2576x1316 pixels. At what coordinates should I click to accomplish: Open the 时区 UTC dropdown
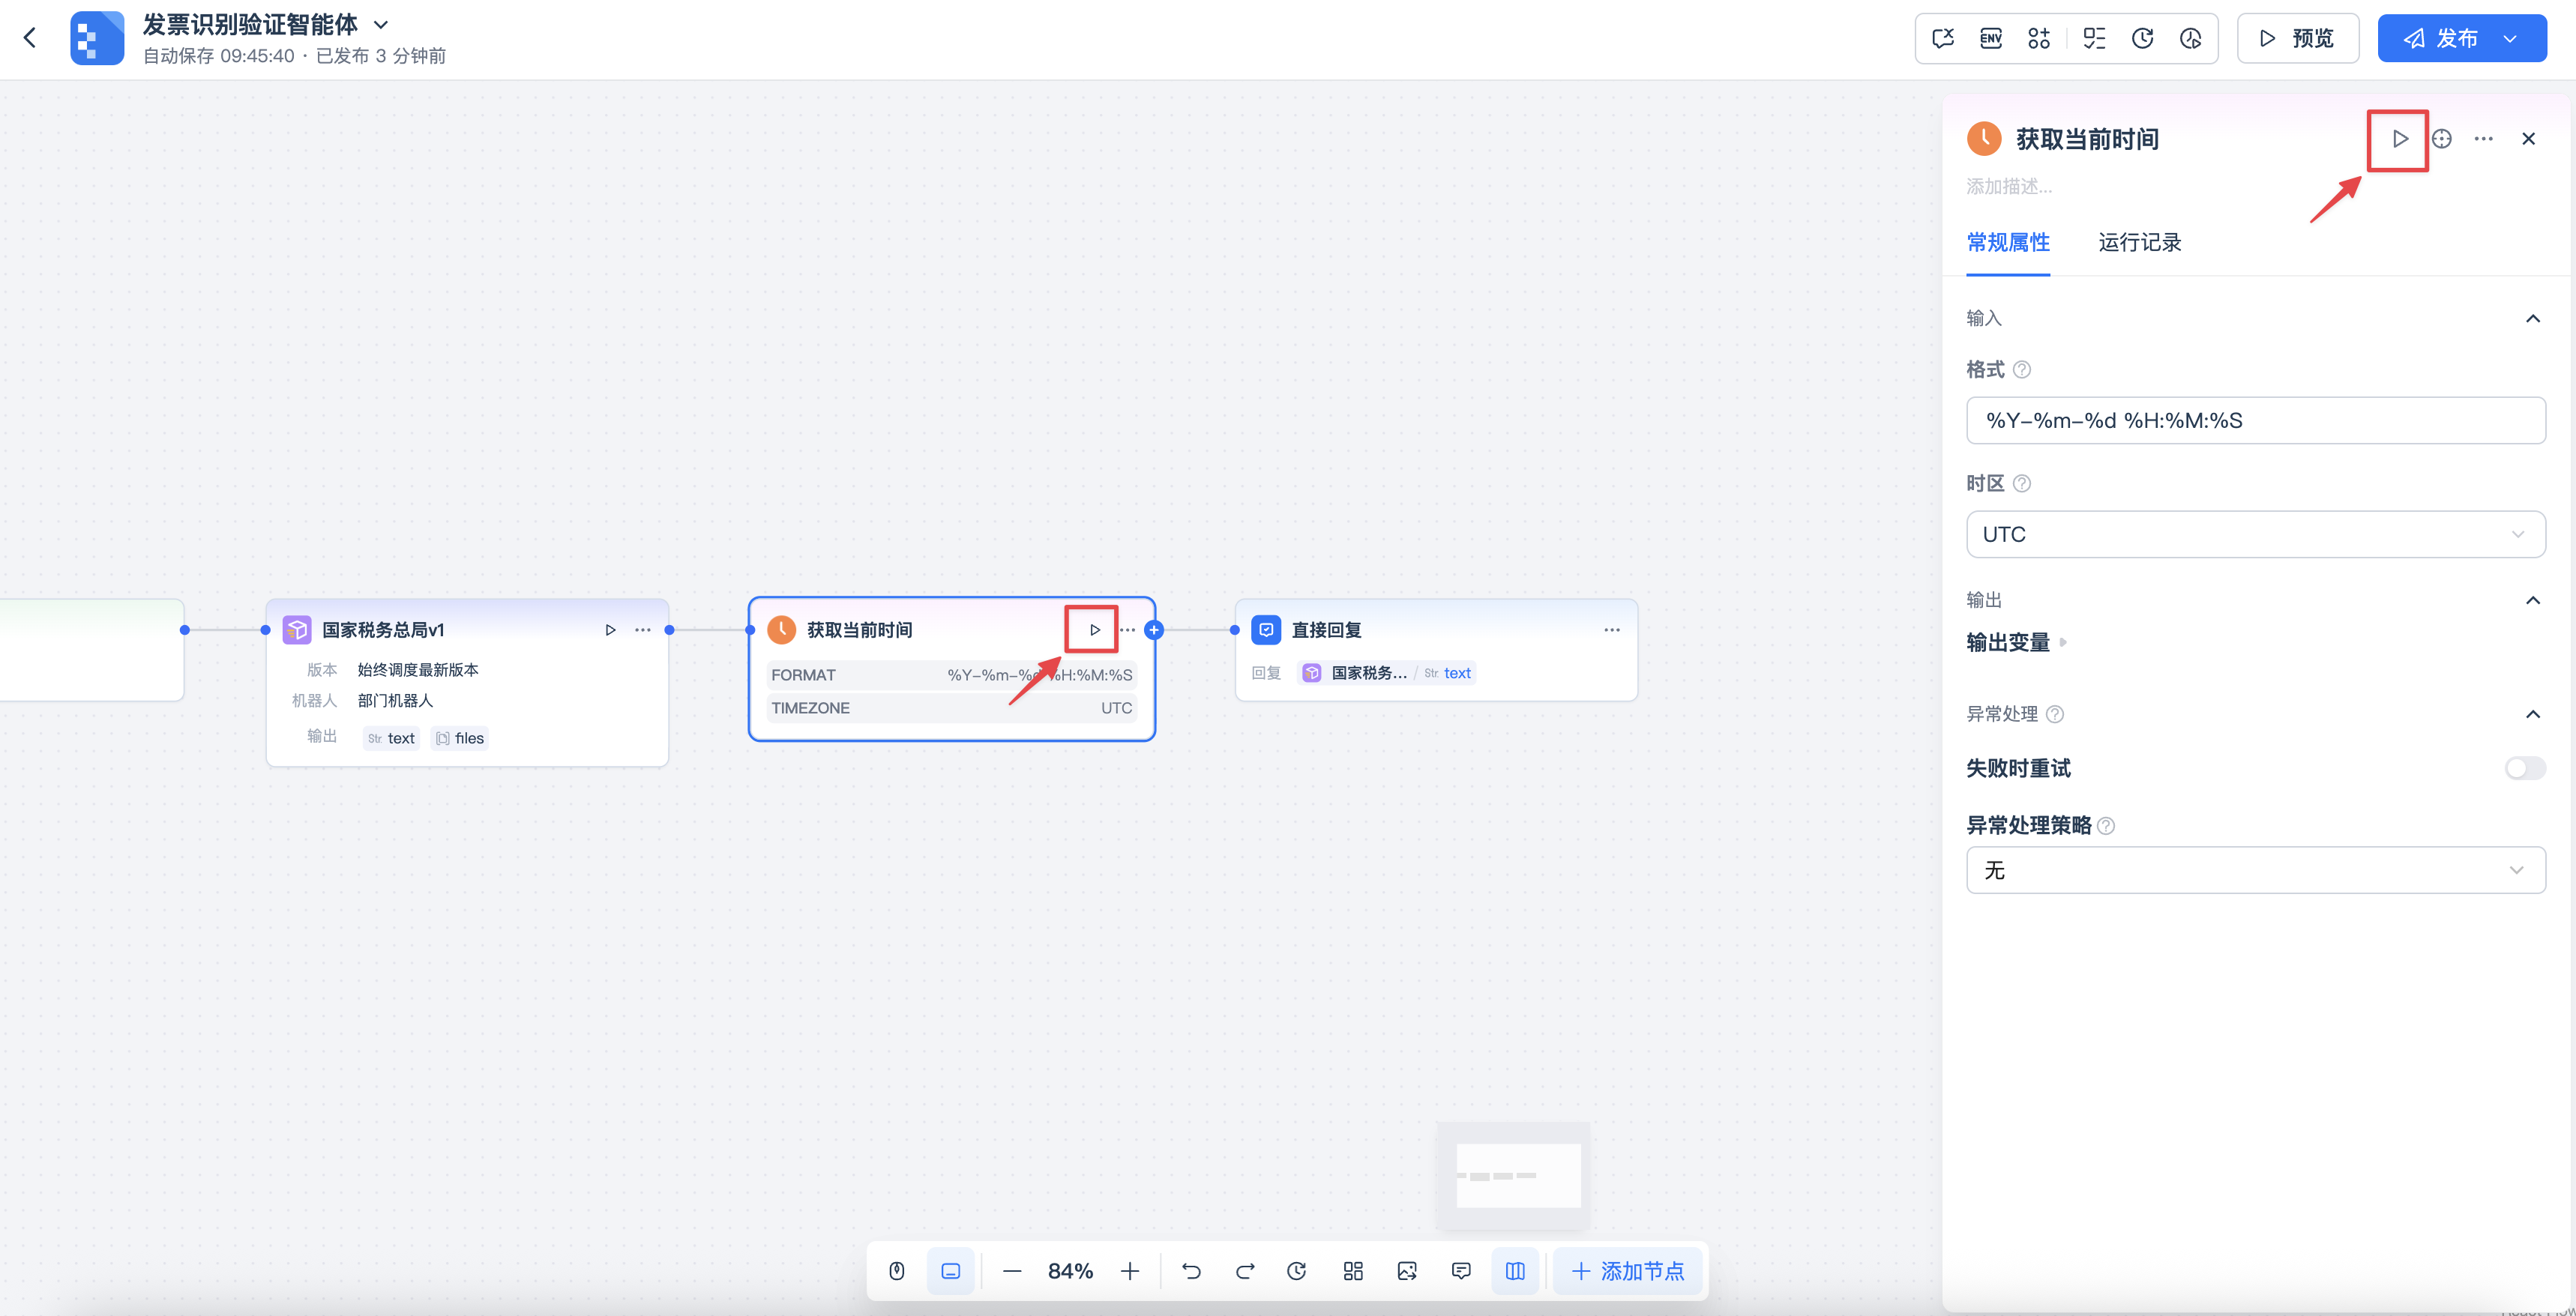point(2255,534)
